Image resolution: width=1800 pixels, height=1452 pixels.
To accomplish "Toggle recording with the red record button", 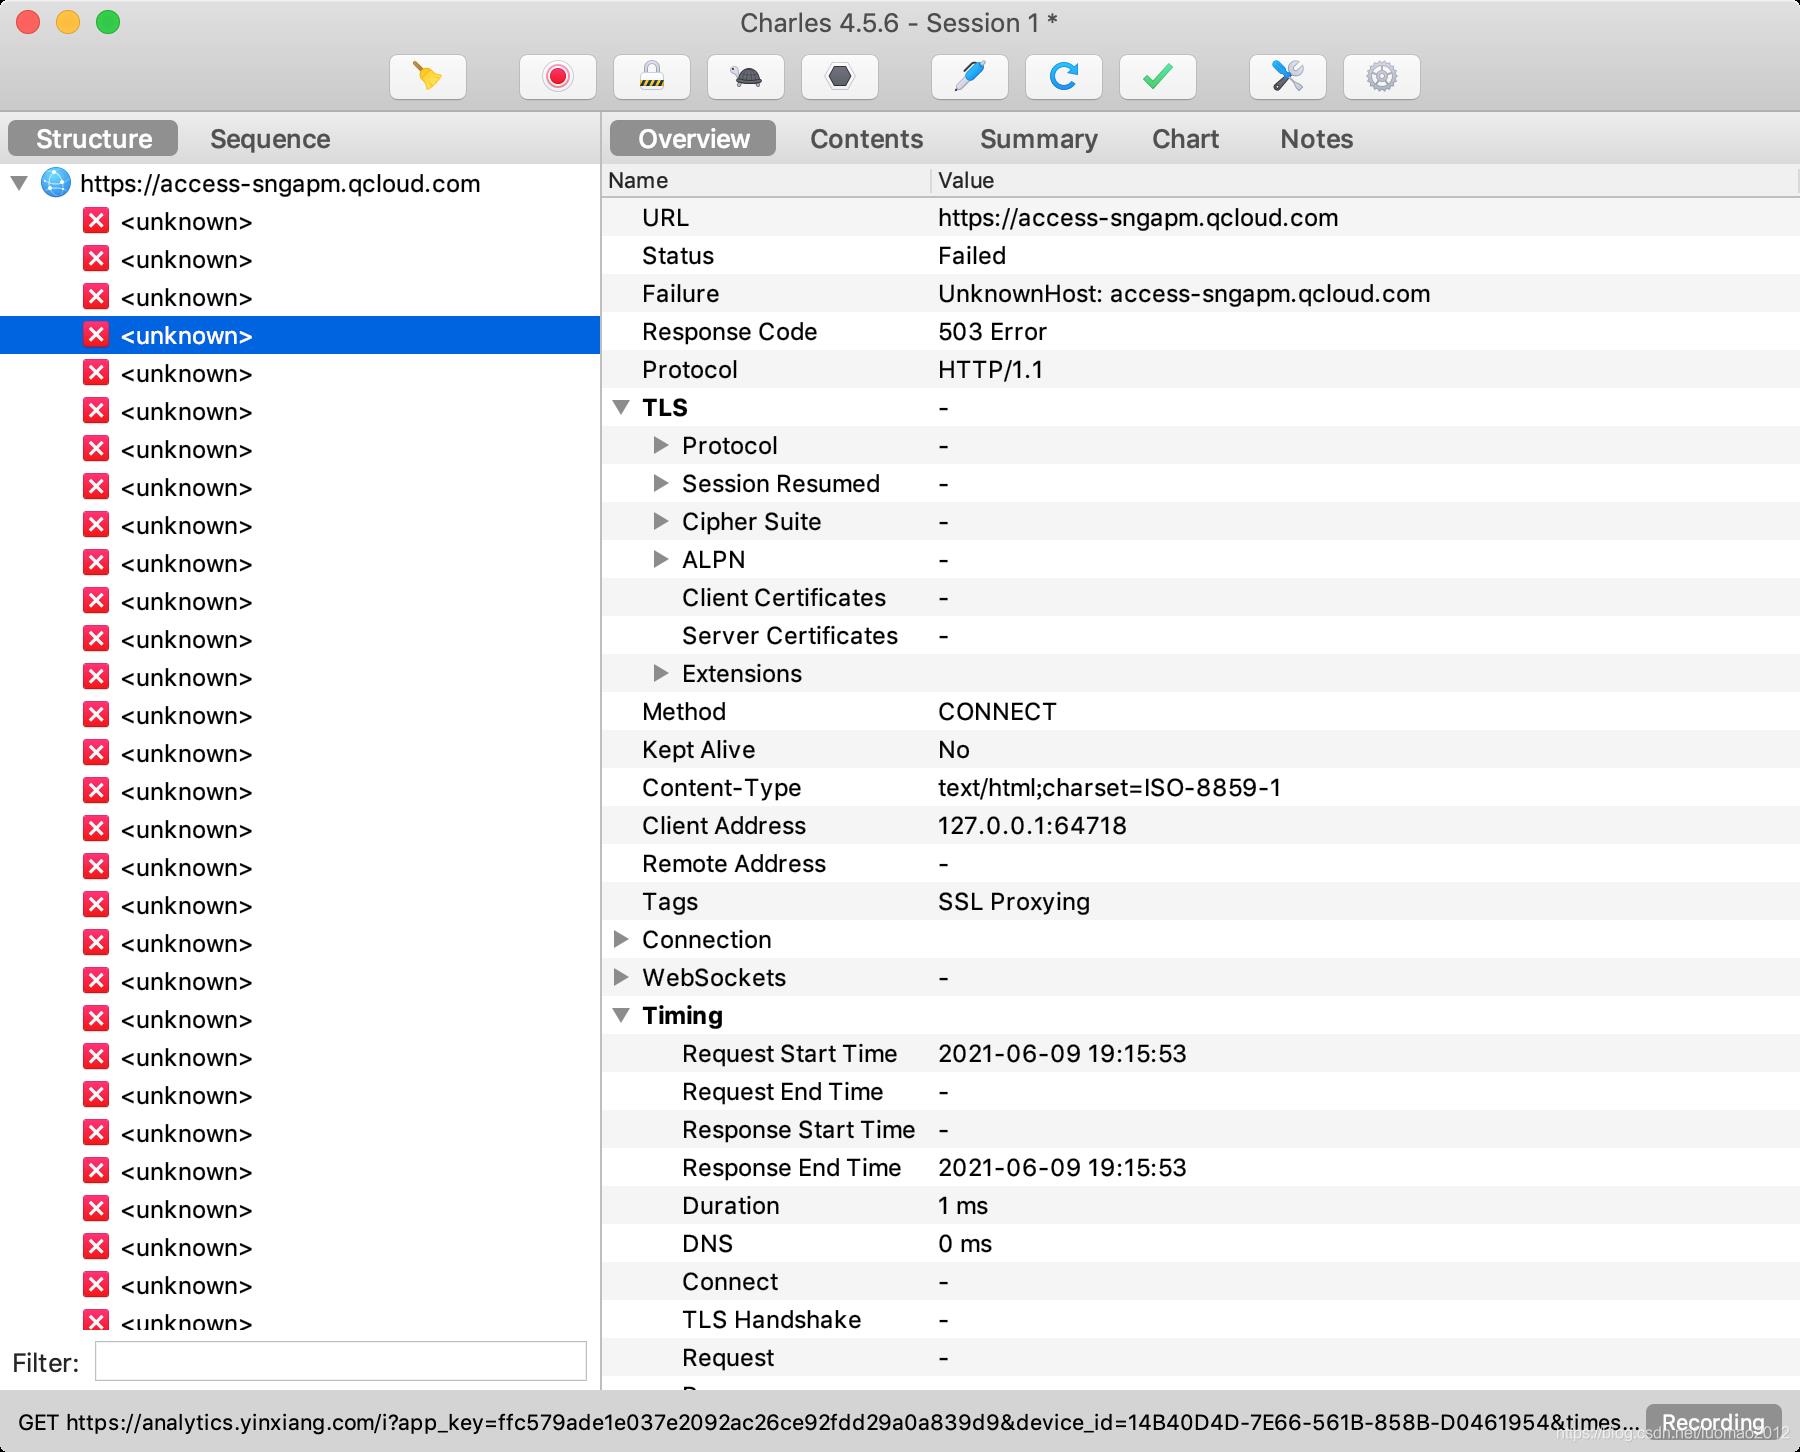I will click(558, 77).
